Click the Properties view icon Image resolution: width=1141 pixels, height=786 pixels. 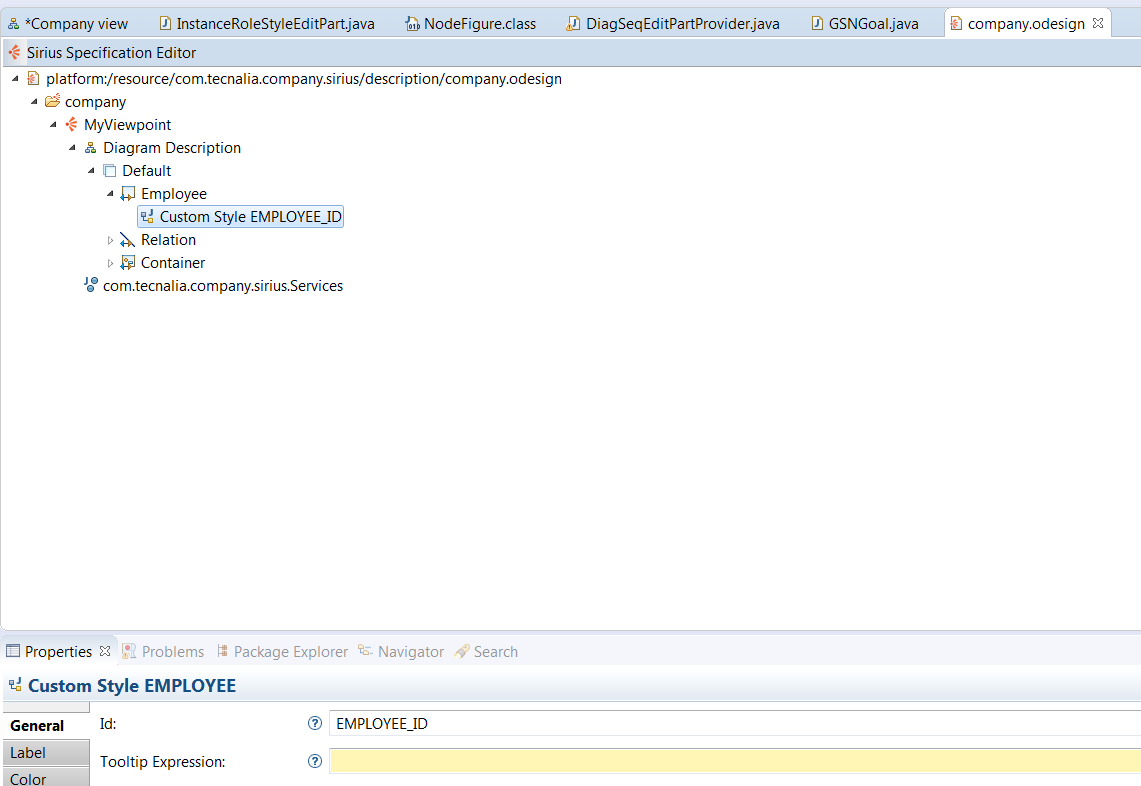point(13,651)
